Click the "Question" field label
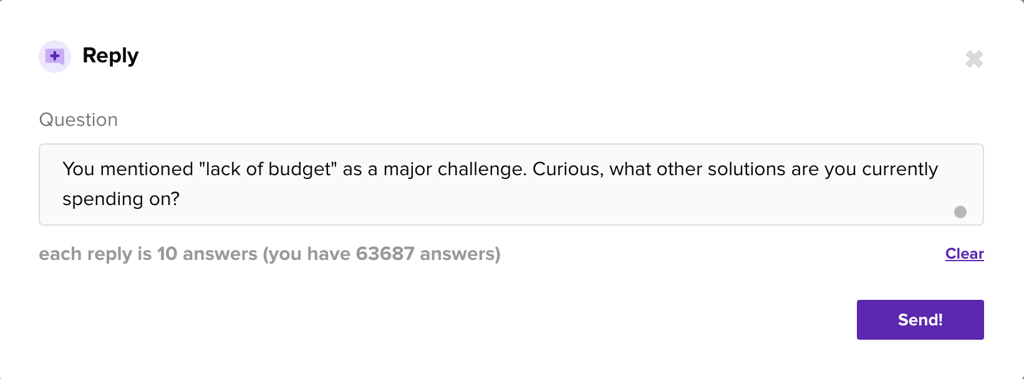The image size is (1024, 379). click(78, 120)
